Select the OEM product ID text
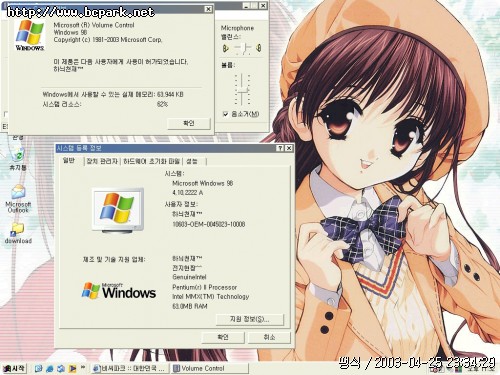 [x=209, y=224]
